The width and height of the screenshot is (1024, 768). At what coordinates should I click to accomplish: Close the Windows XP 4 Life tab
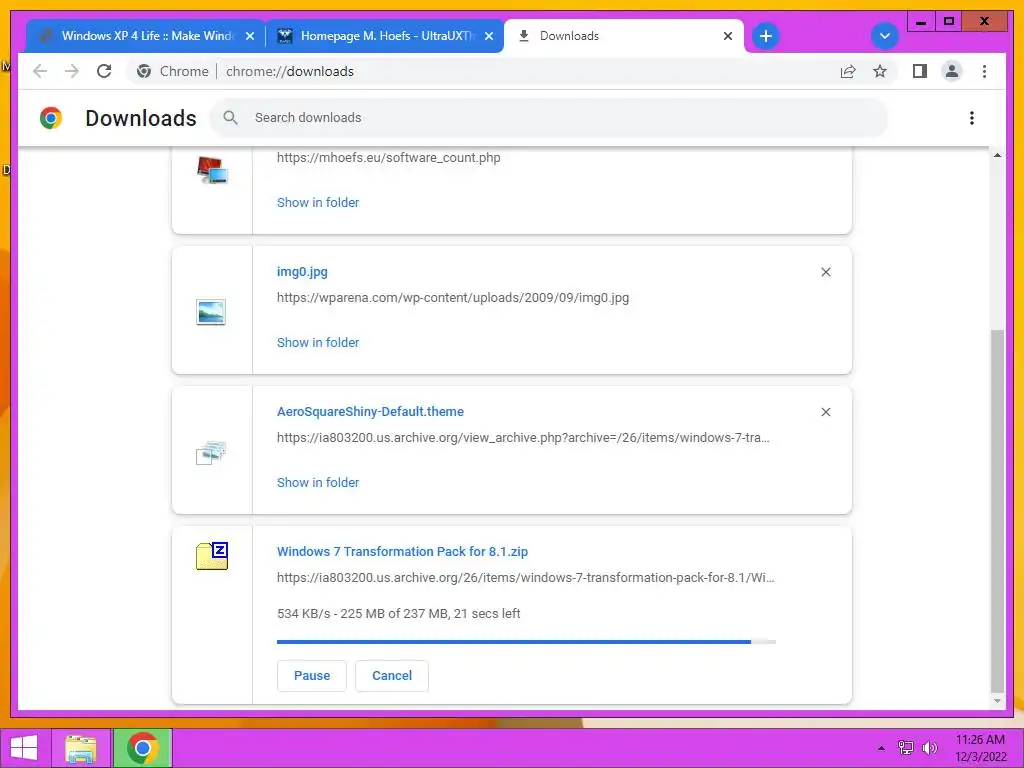tap(249, 36)
